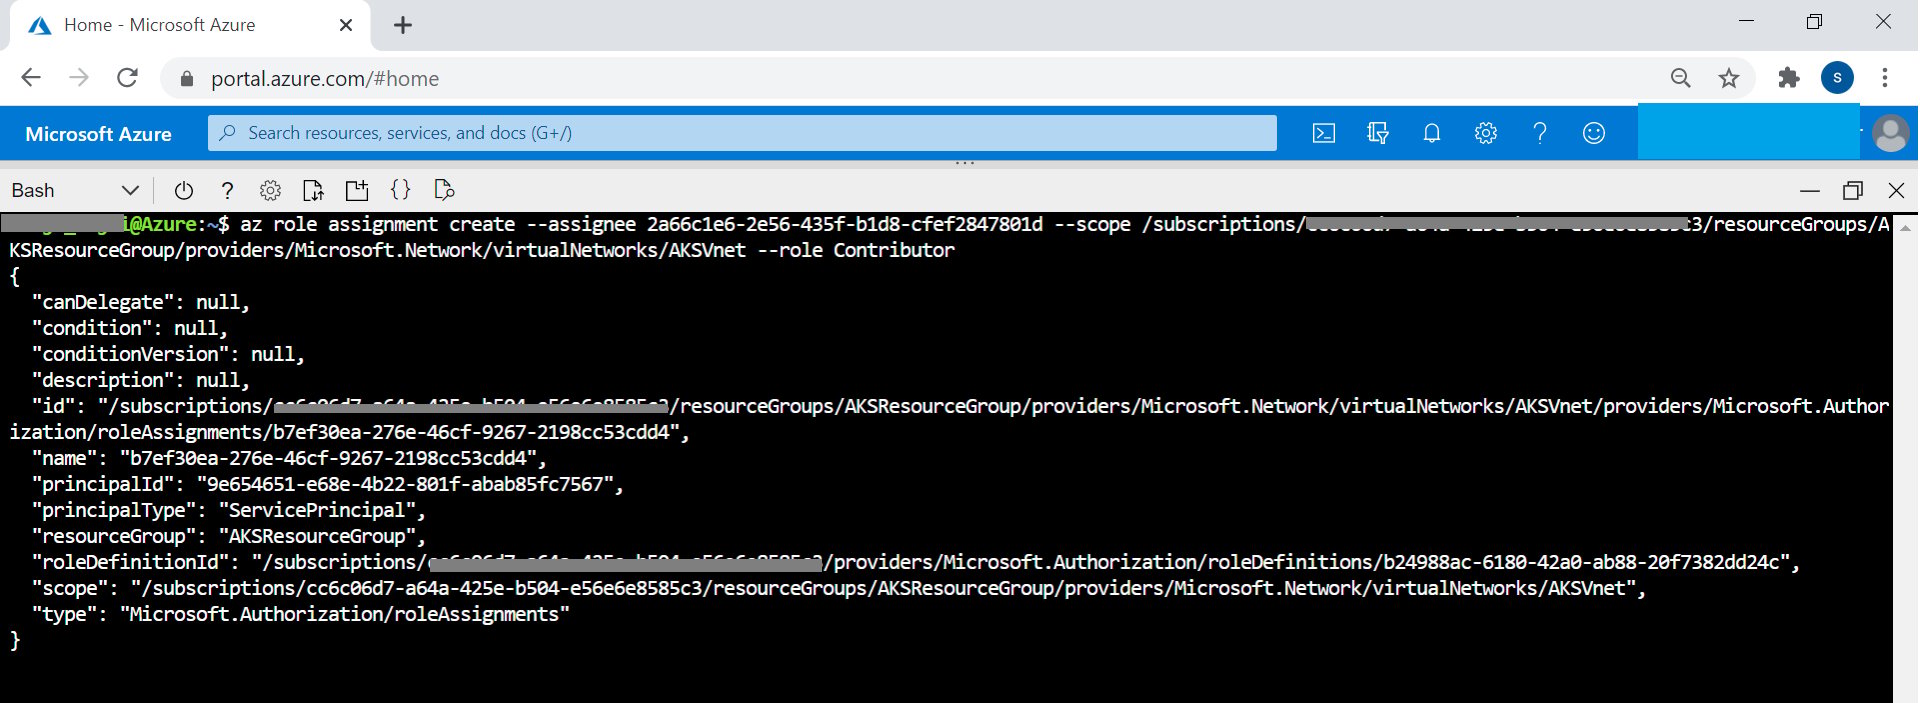The image size is (1920, 703).
Task: Click the web preview icon in Cloud Shell
Action: click(444, 190)
